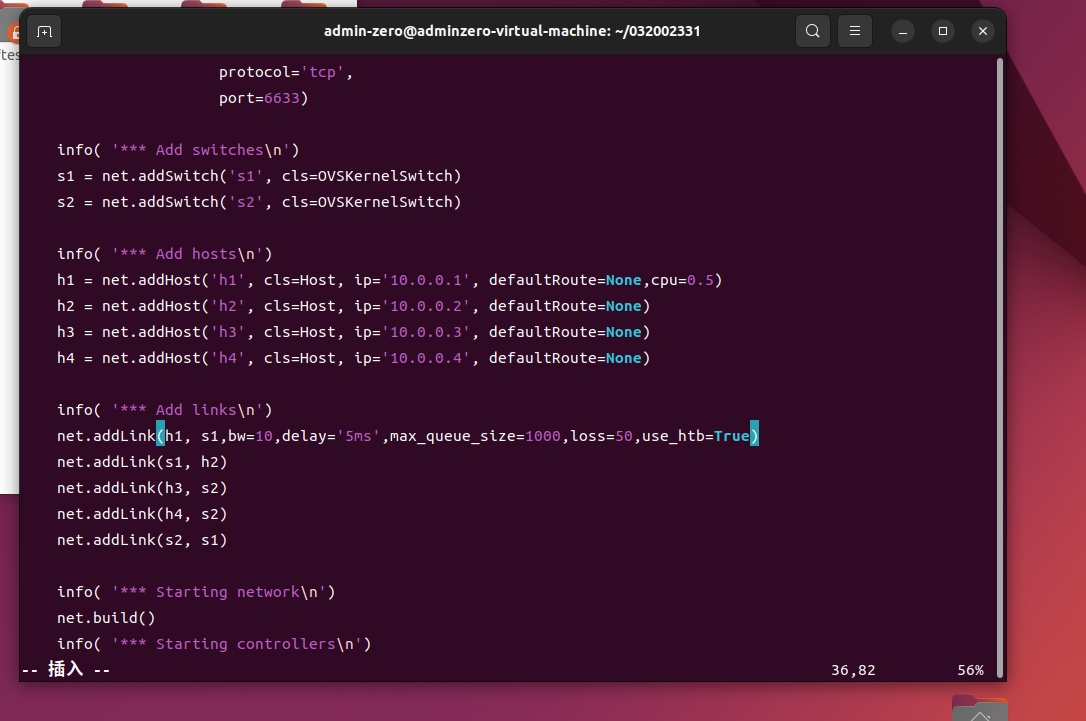Click the h2 addHost line
Screen dimensions: 1086x721
[x=353, y=306]
